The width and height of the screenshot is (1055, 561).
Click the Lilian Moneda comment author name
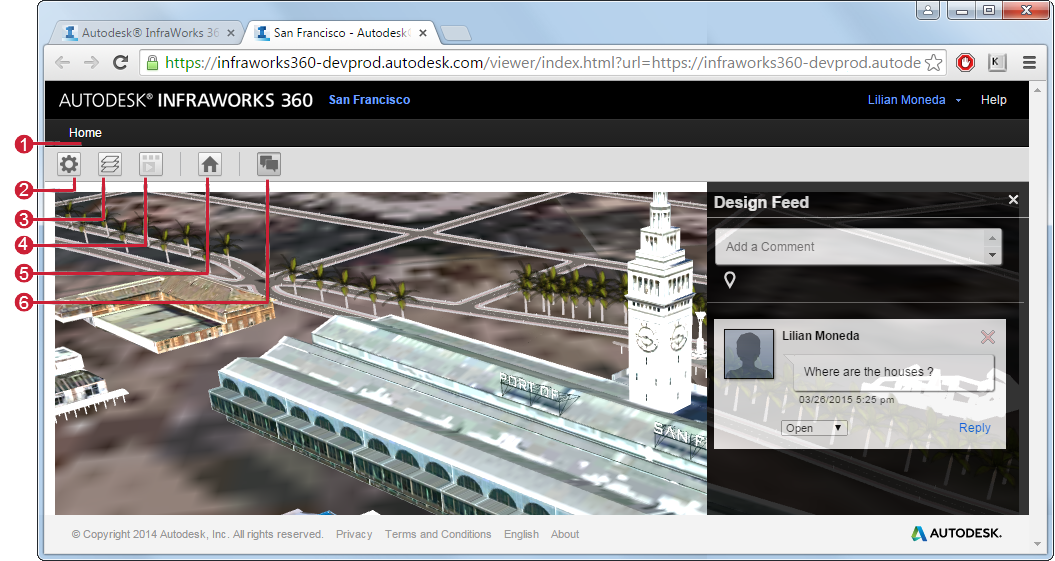tap(821, 336)
